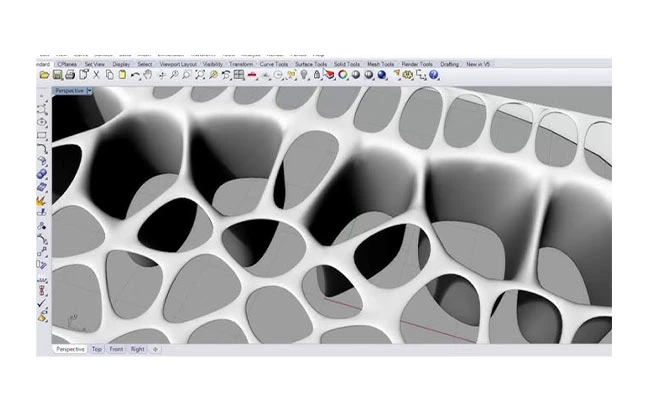Image resolution: width=650 pixels, height=409 pixels.
Task: Select the blue solid cylinder tool
Action: pos(42,174)
